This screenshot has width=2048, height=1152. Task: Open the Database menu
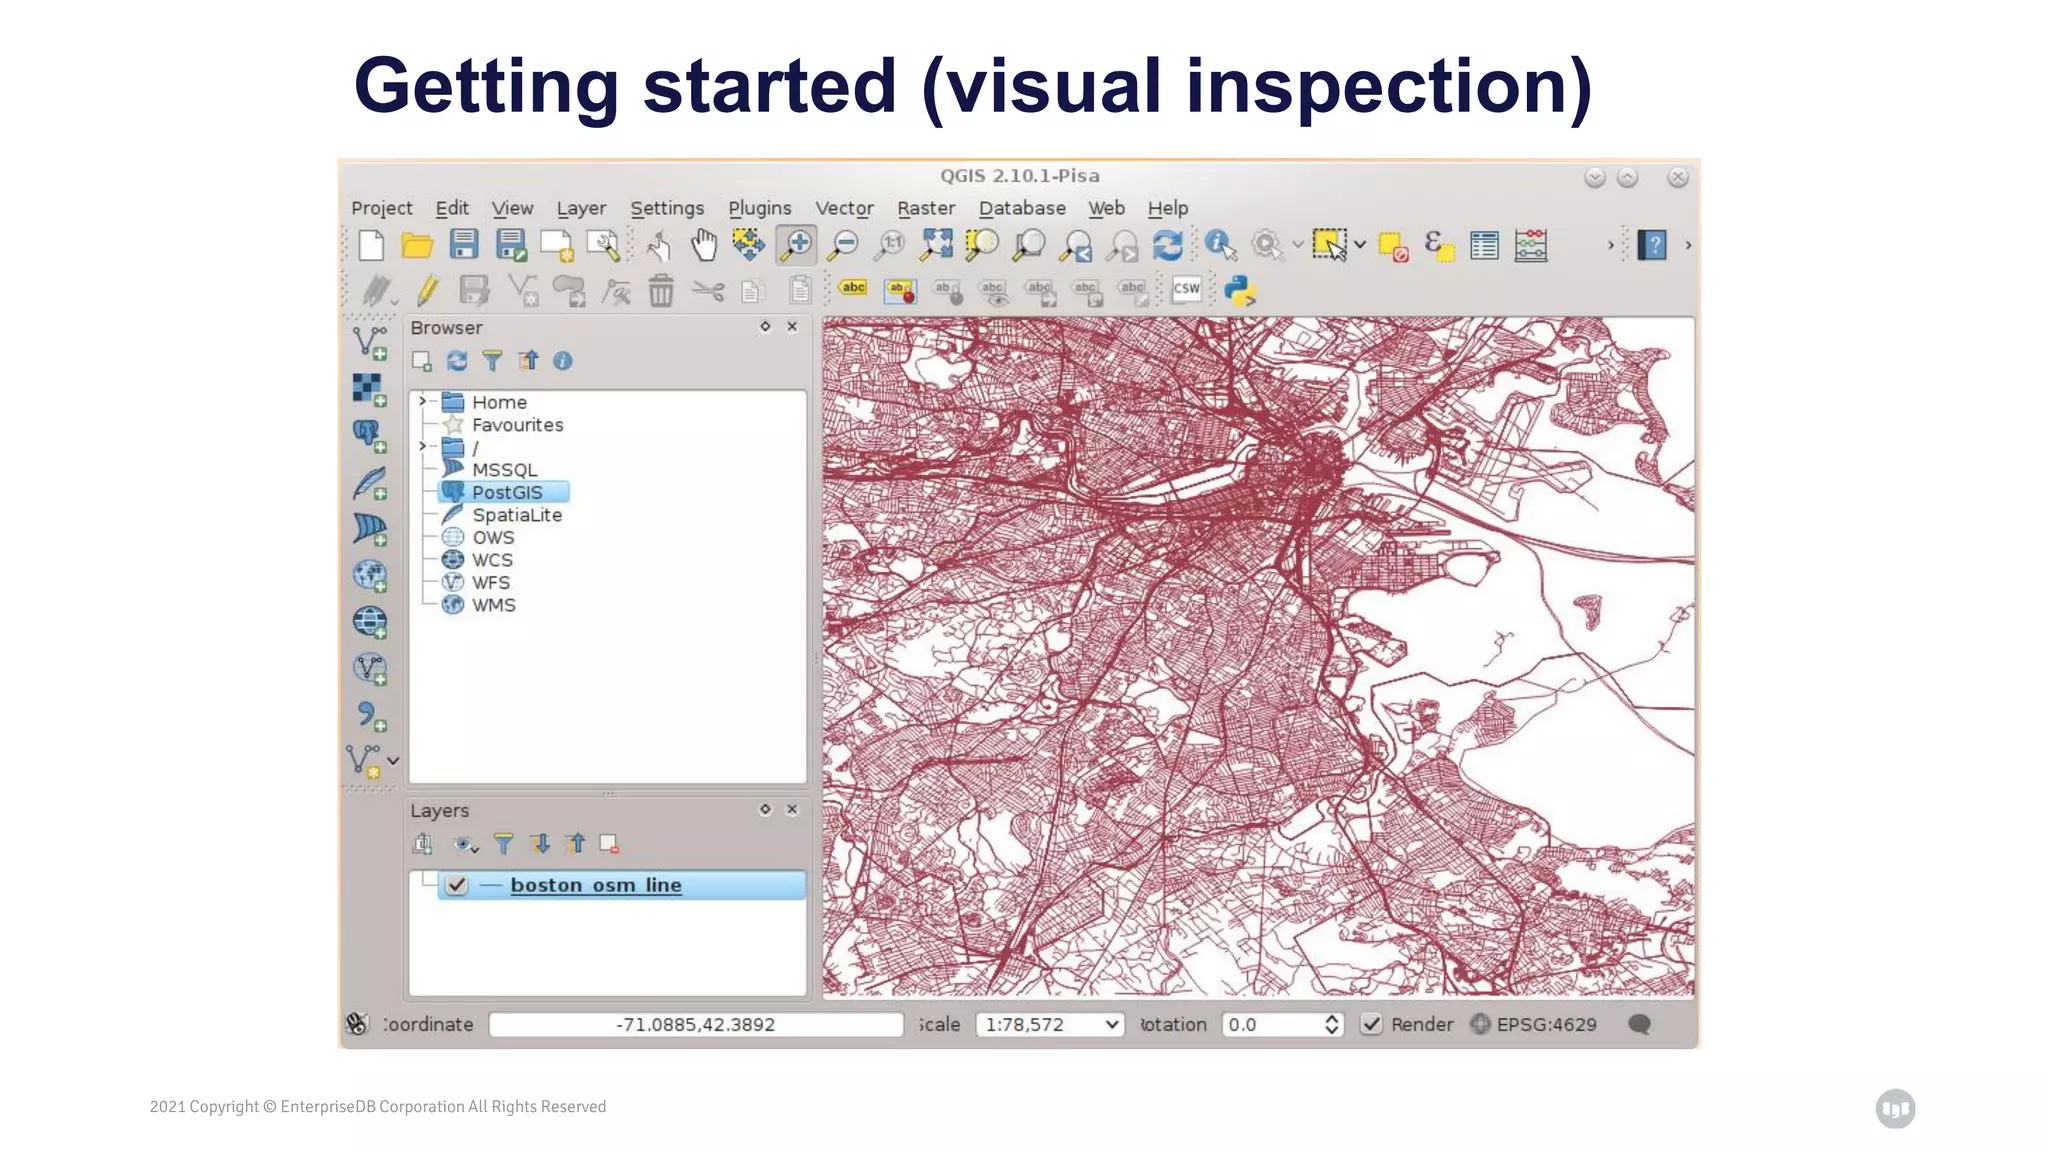pyautogui.click(x=1022, y=208)
